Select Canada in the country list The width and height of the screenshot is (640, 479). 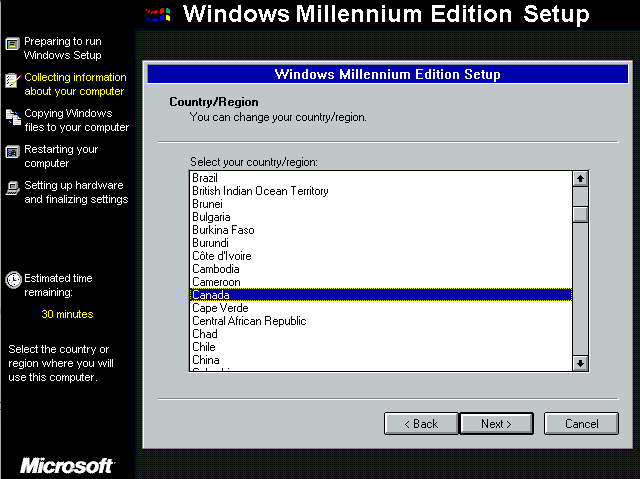(211, 295)
